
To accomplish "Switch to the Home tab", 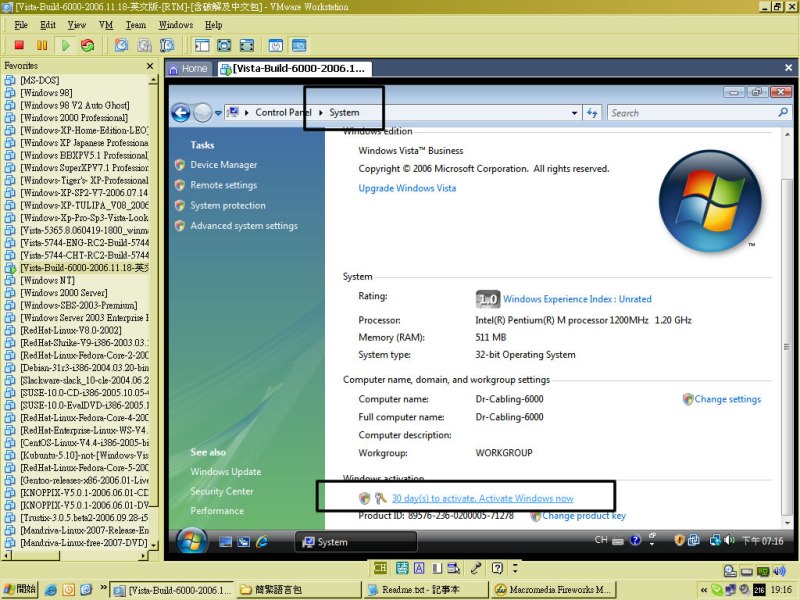I will point(188,68).
